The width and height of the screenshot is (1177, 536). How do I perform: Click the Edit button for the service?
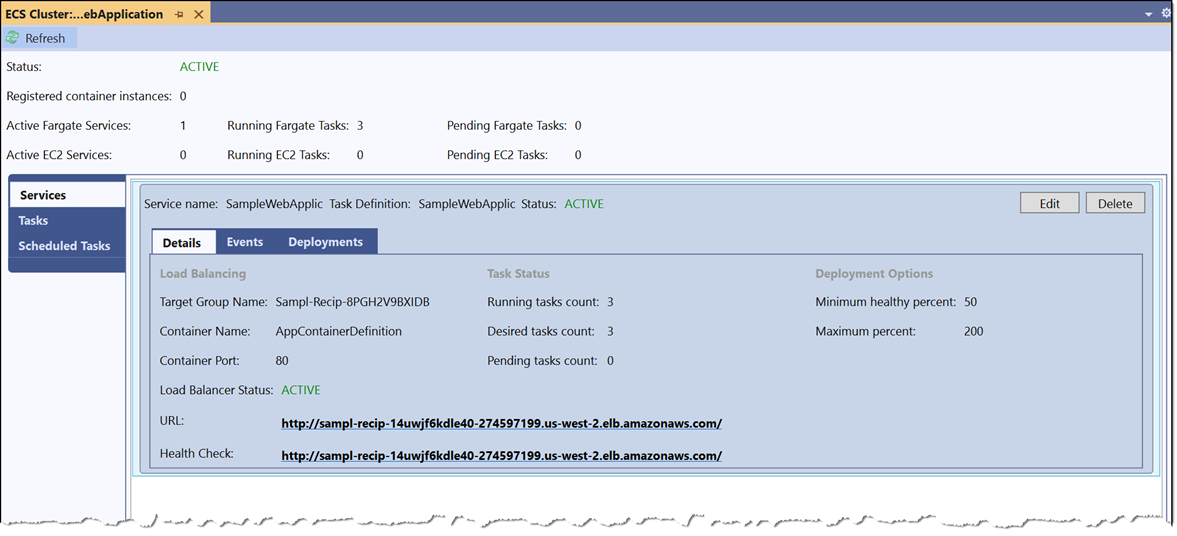pyautogui.click(x=1049, y=203)
